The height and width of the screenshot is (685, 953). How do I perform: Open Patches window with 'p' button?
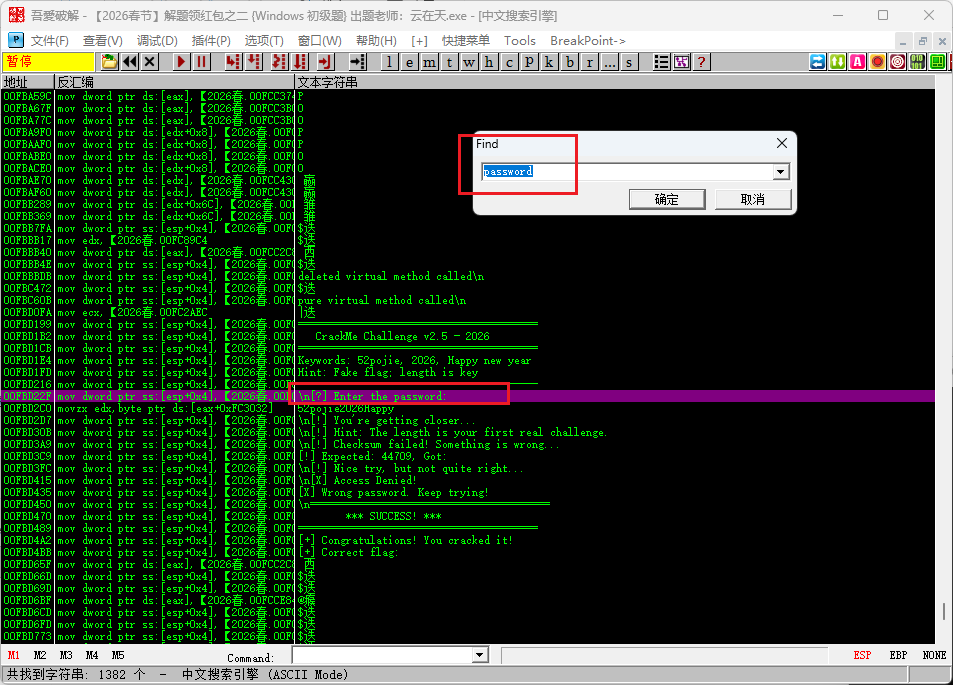[529, 62]
